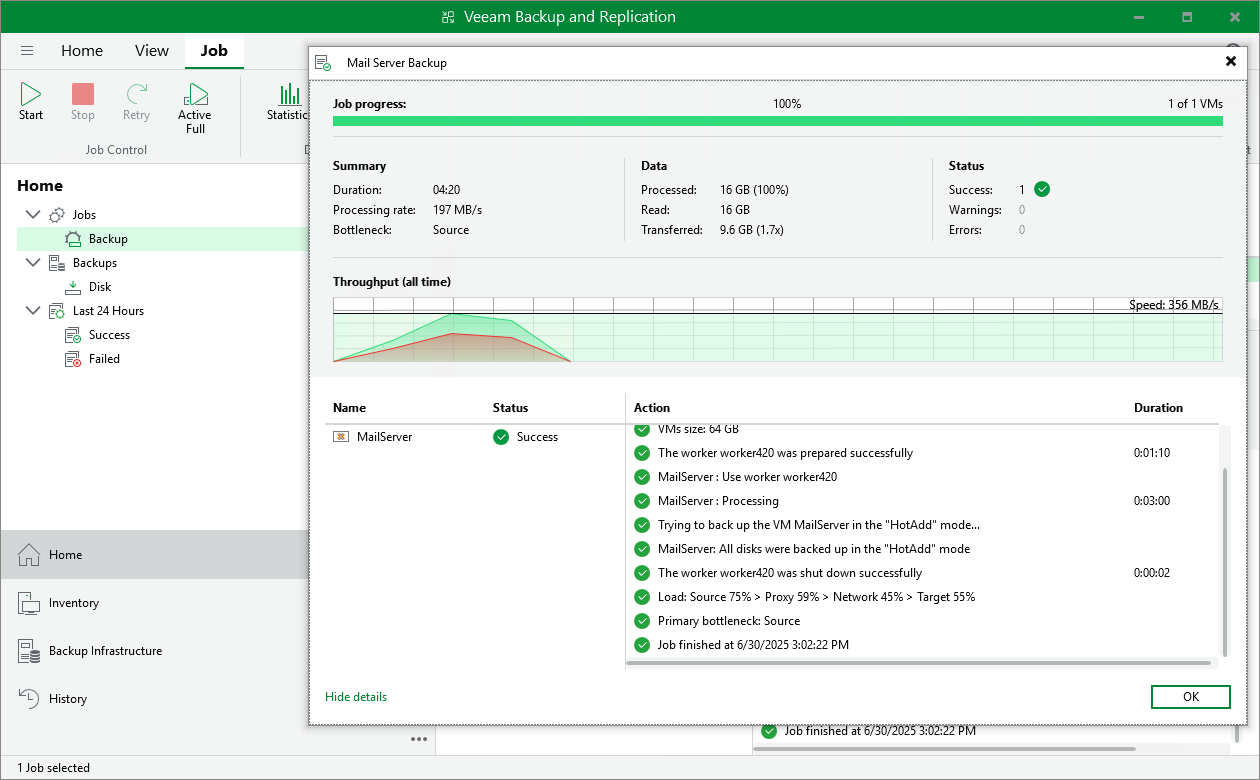Open the Statistics ribbon icon
This screenshot has height=780, width=1260.
pos(290,95)
